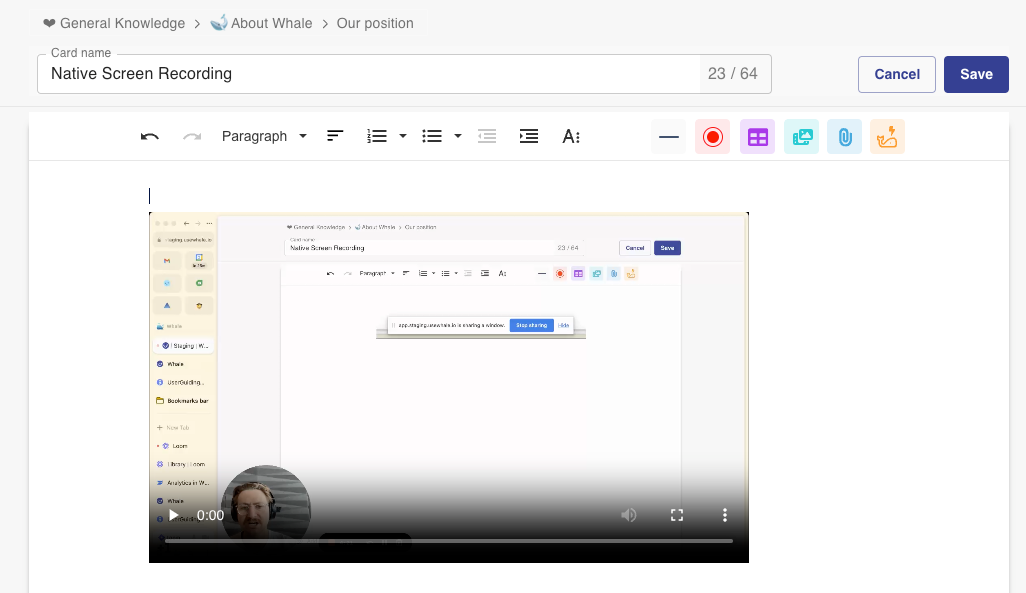Open bulleted list style options arrow
Screen dimensions: 1026x593
458,136
